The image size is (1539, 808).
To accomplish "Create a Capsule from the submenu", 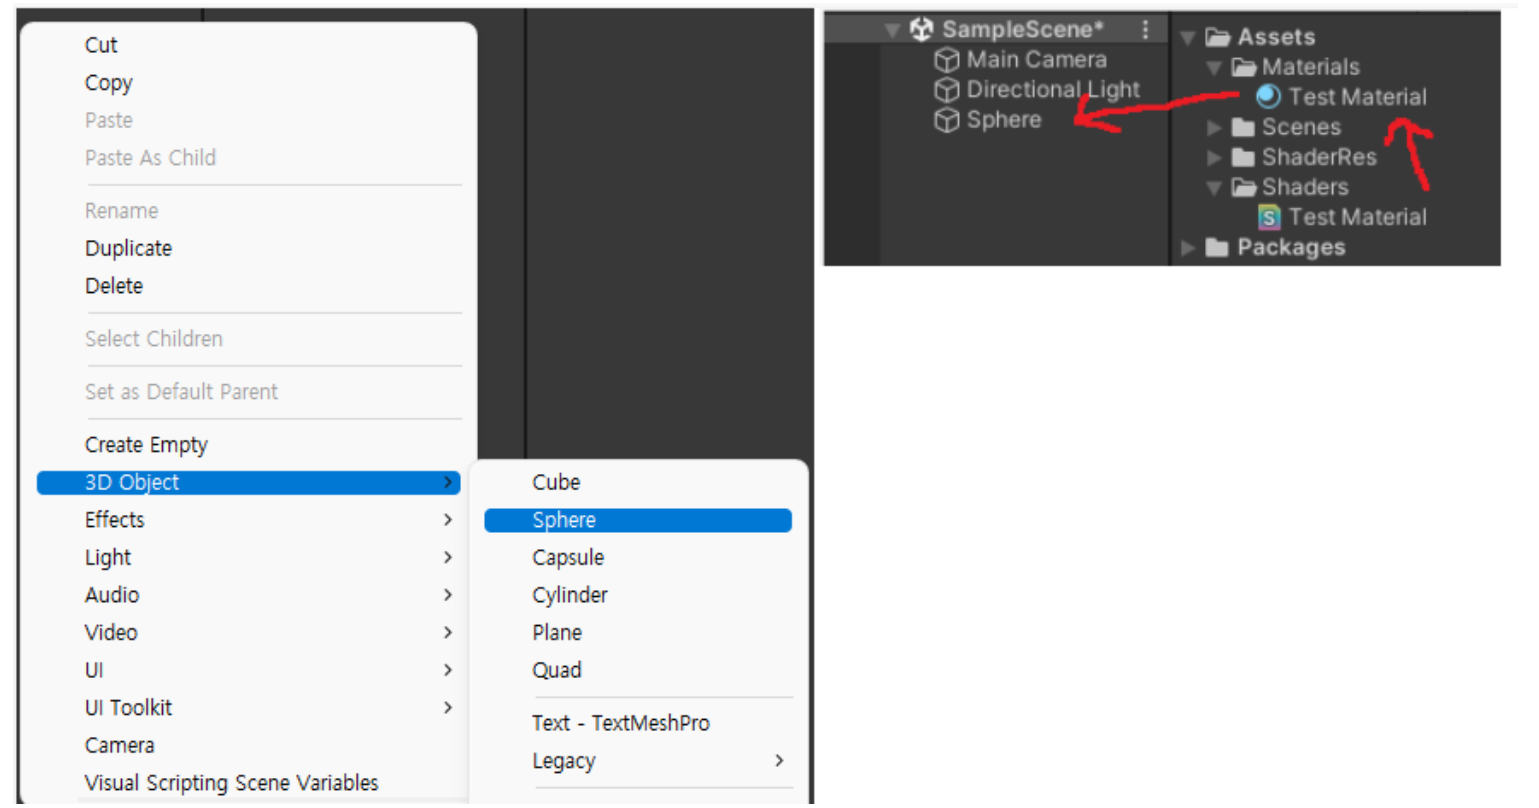I will click(x=568, y=558).
